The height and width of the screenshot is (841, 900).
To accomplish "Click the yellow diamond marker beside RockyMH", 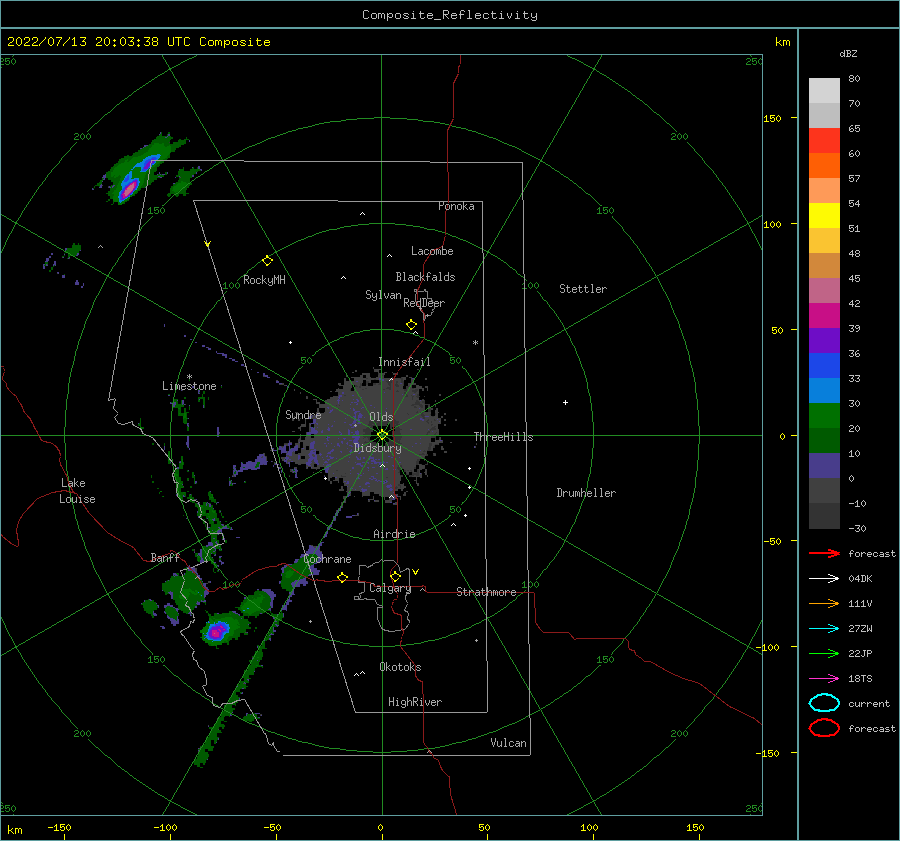I will click(x=267, y=261).
